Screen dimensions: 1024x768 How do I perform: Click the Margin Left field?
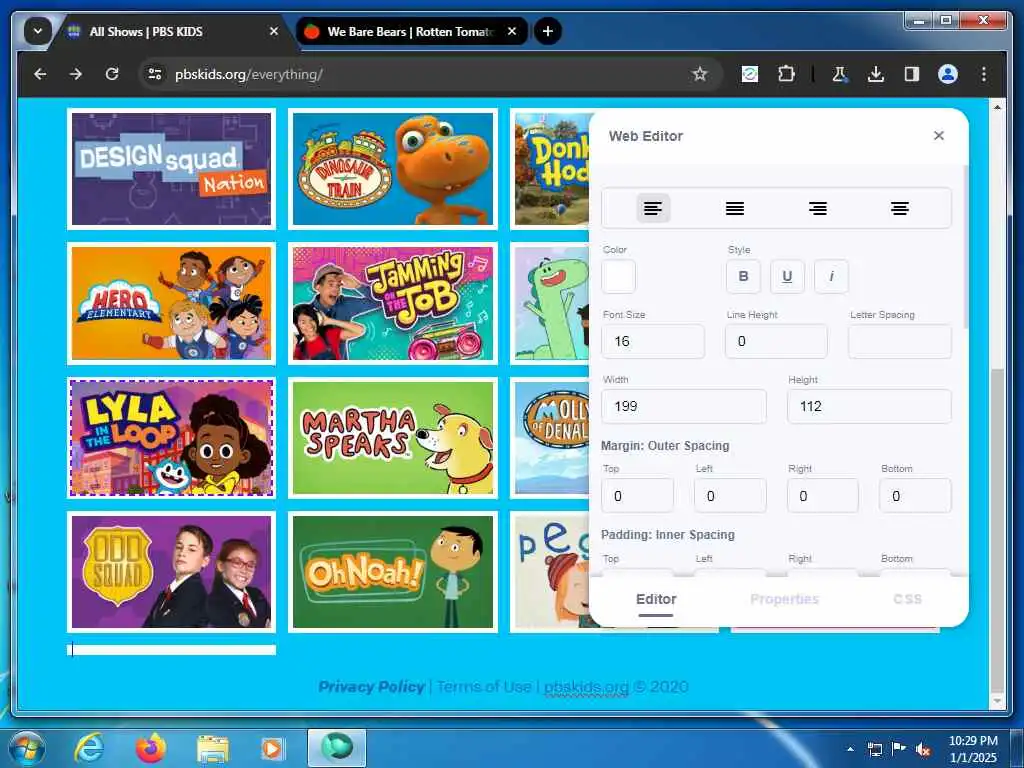730,496
